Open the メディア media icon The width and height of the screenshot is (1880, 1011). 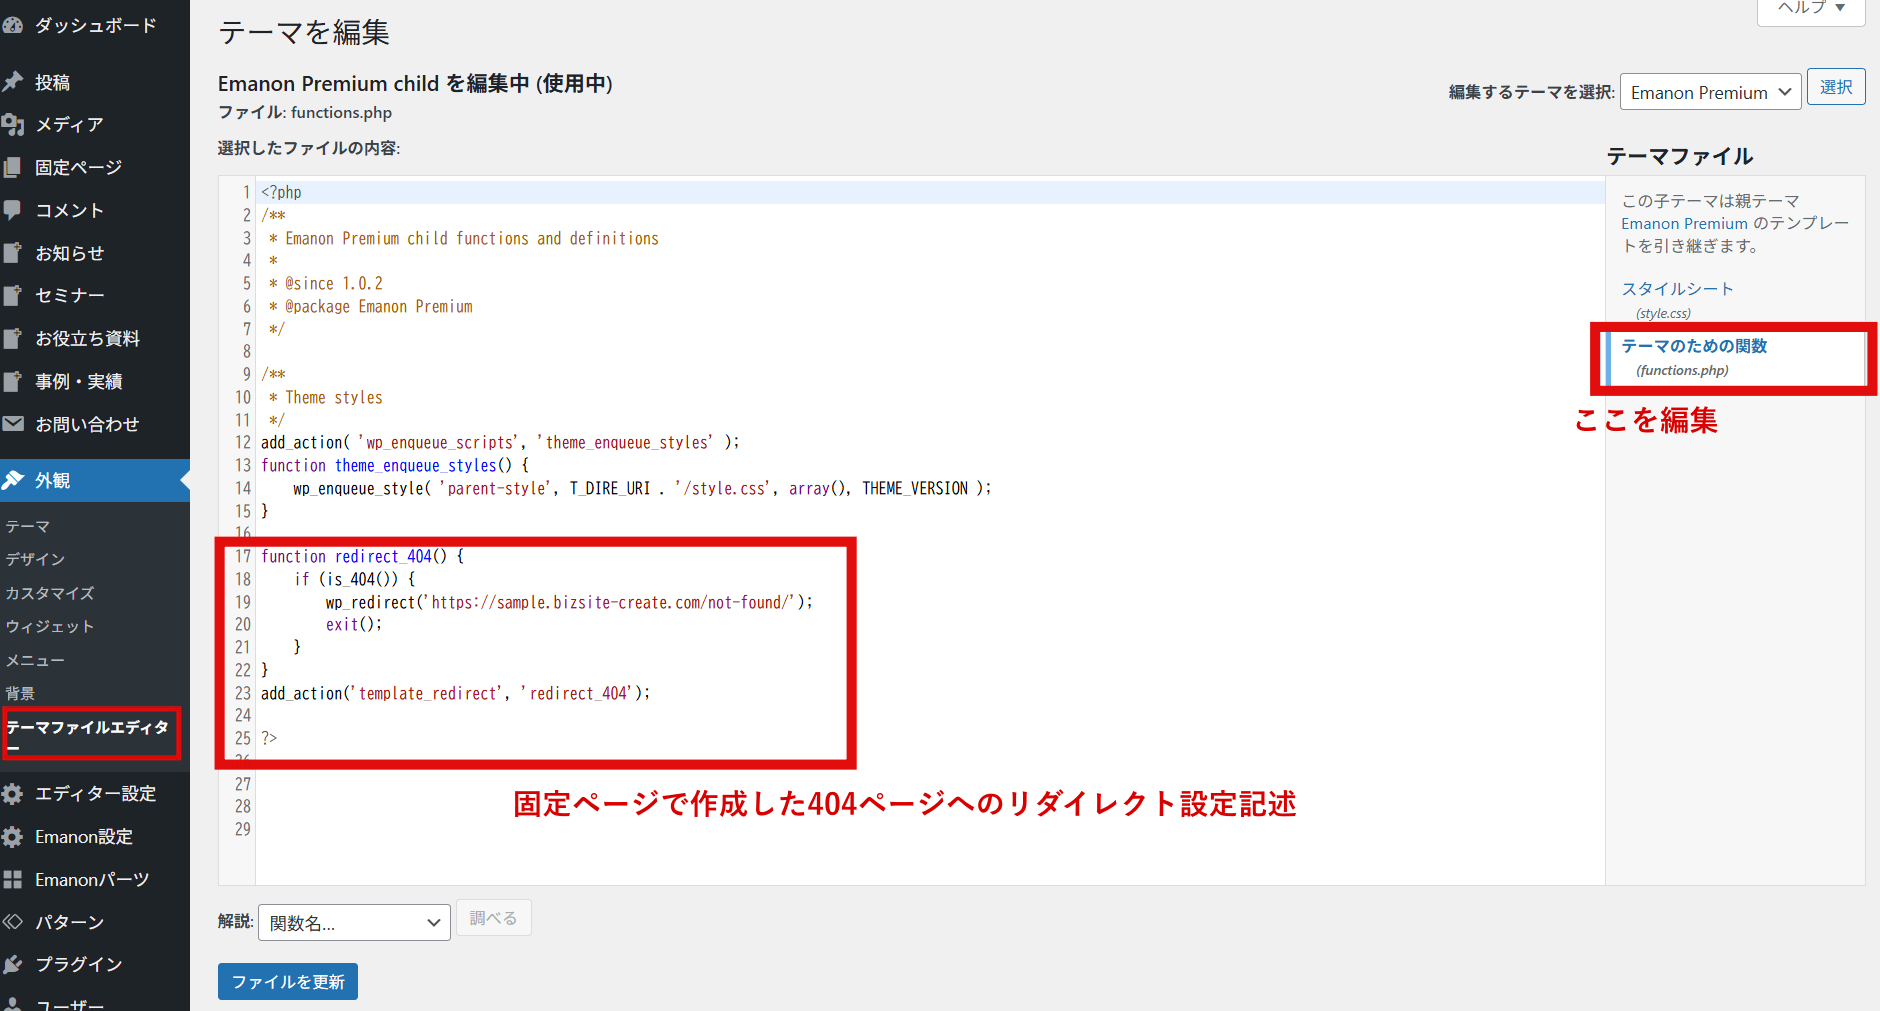point(13,124)
